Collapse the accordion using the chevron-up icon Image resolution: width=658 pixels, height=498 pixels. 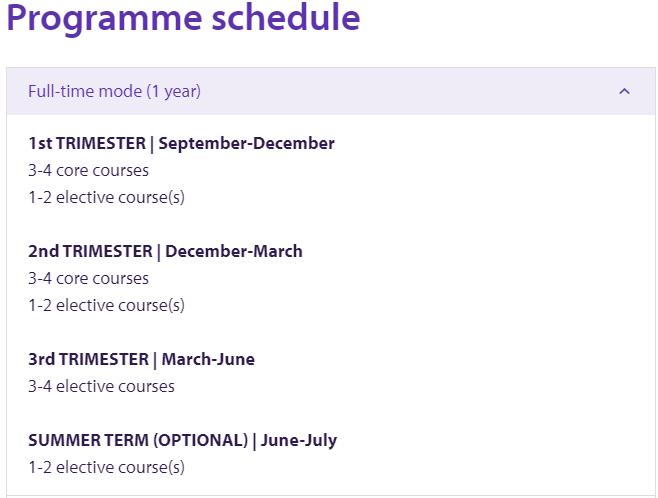coord(624,91)
